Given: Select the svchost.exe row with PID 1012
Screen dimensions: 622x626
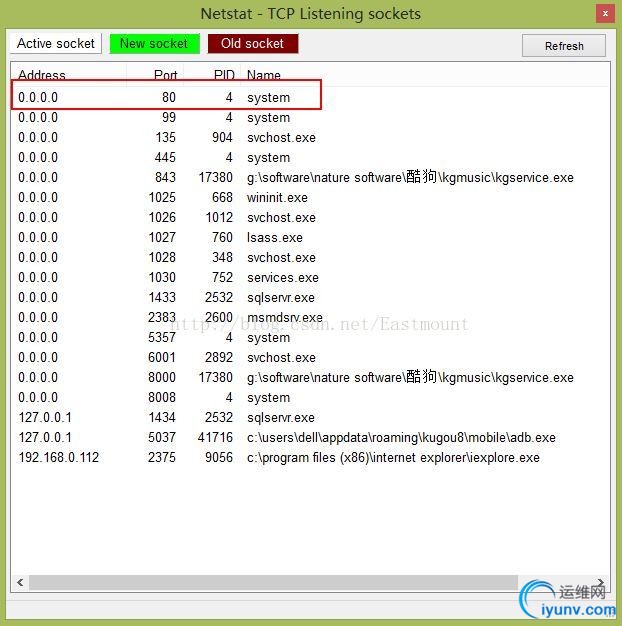Looking at the screenshot, I should coord(310,217).
